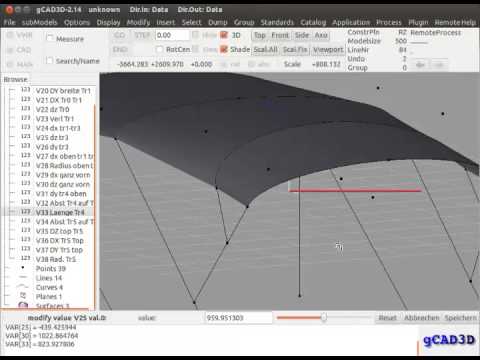480x360 pixels.
Task: Click the 123 icon beside V33 Laenge Tr4
Action: (26, 212)
